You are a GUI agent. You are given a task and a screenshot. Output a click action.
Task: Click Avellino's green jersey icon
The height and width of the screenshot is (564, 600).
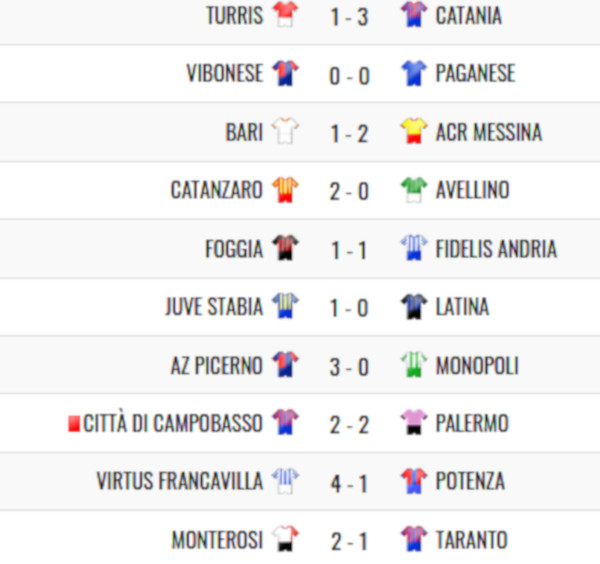click(413, 189)
